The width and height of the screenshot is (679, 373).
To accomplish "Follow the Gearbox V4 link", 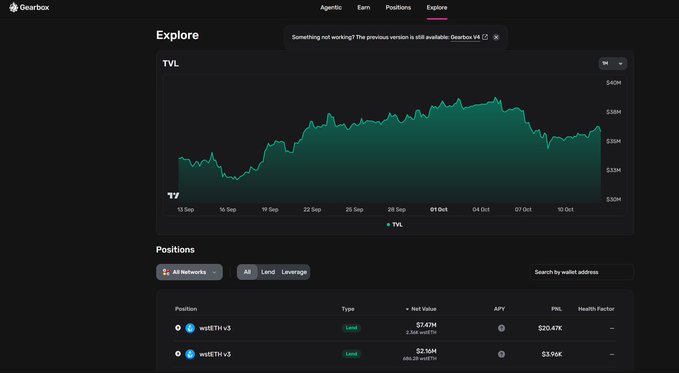I will pos(465,37).
